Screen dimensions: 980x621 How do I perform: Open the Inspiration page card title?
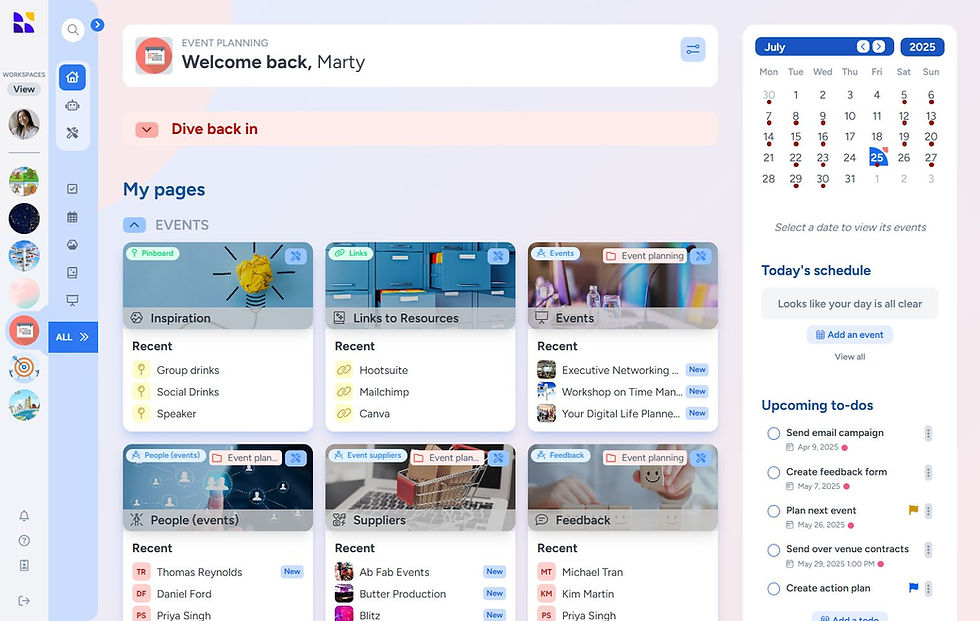click(180, 318)
